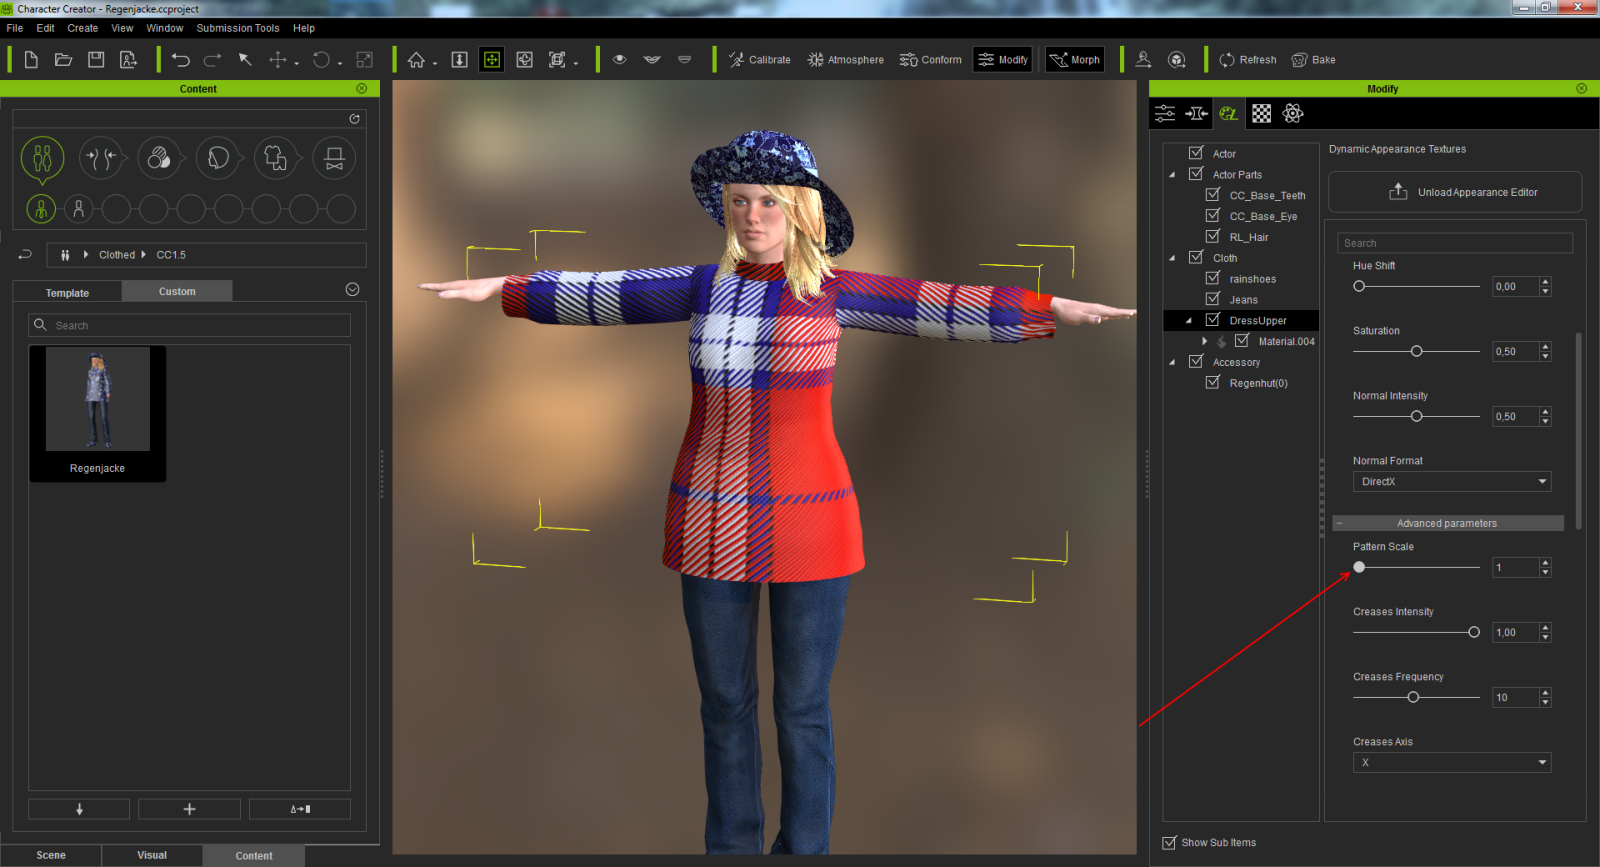Adjust the Saturation slider handle
Screen dimensions: 1600x867
pos(1416,351)
